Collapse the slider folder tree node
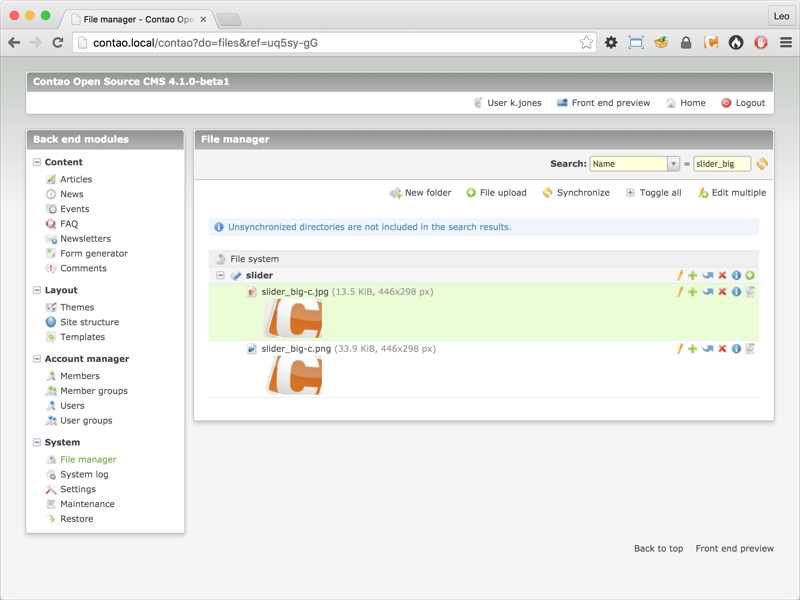 tap(220, 276)
